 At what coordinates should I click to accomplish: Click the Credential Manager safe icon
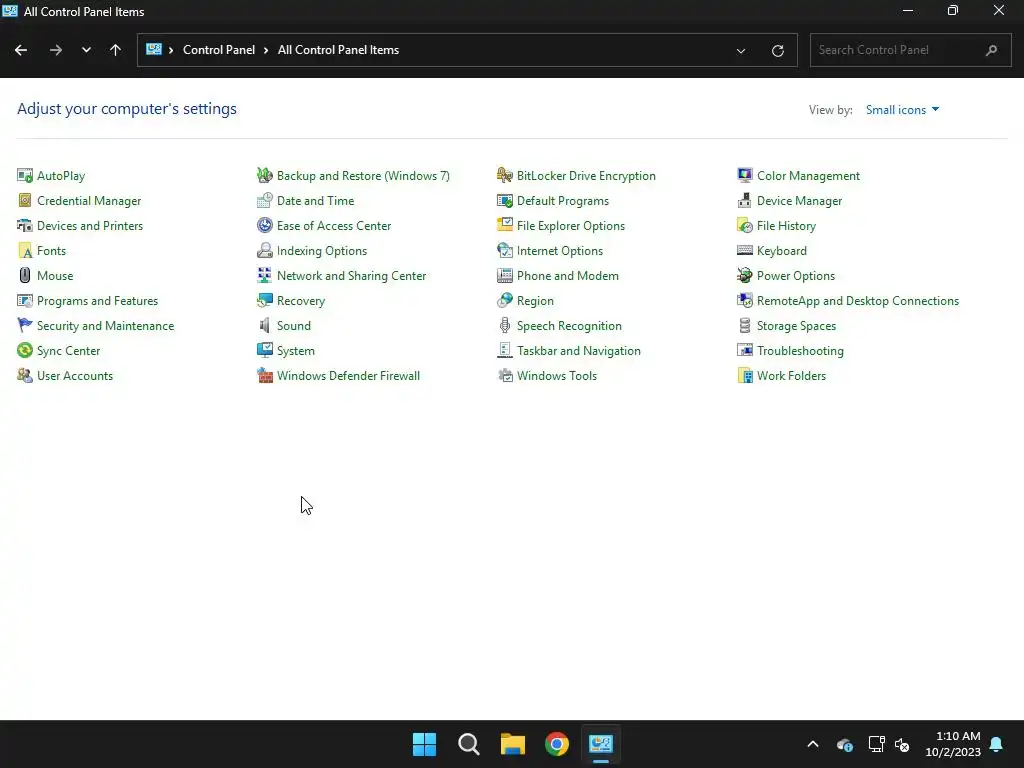(x=25, y=200)
